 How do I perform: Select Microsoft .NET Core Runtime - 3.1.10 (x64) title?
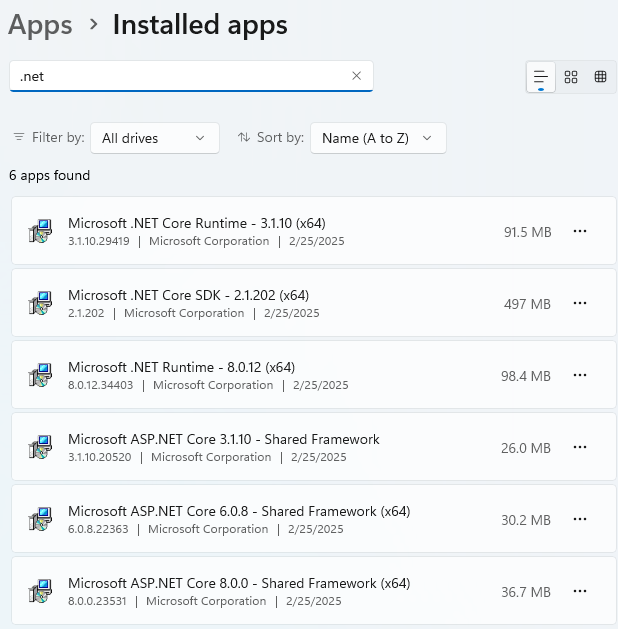coord(197,223)
